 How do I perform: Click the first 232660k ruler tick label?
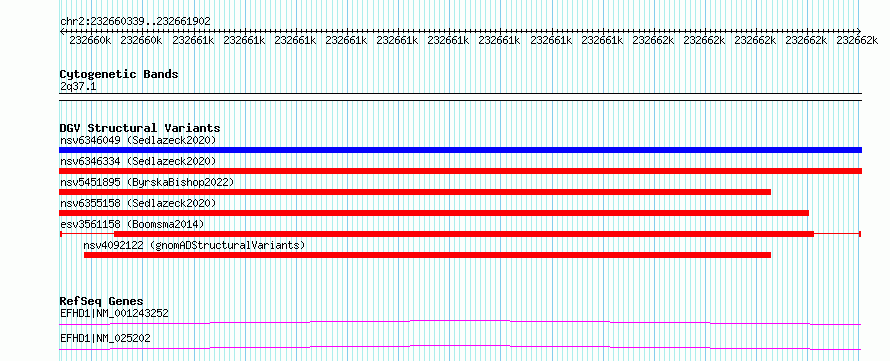tap(90, 40)
